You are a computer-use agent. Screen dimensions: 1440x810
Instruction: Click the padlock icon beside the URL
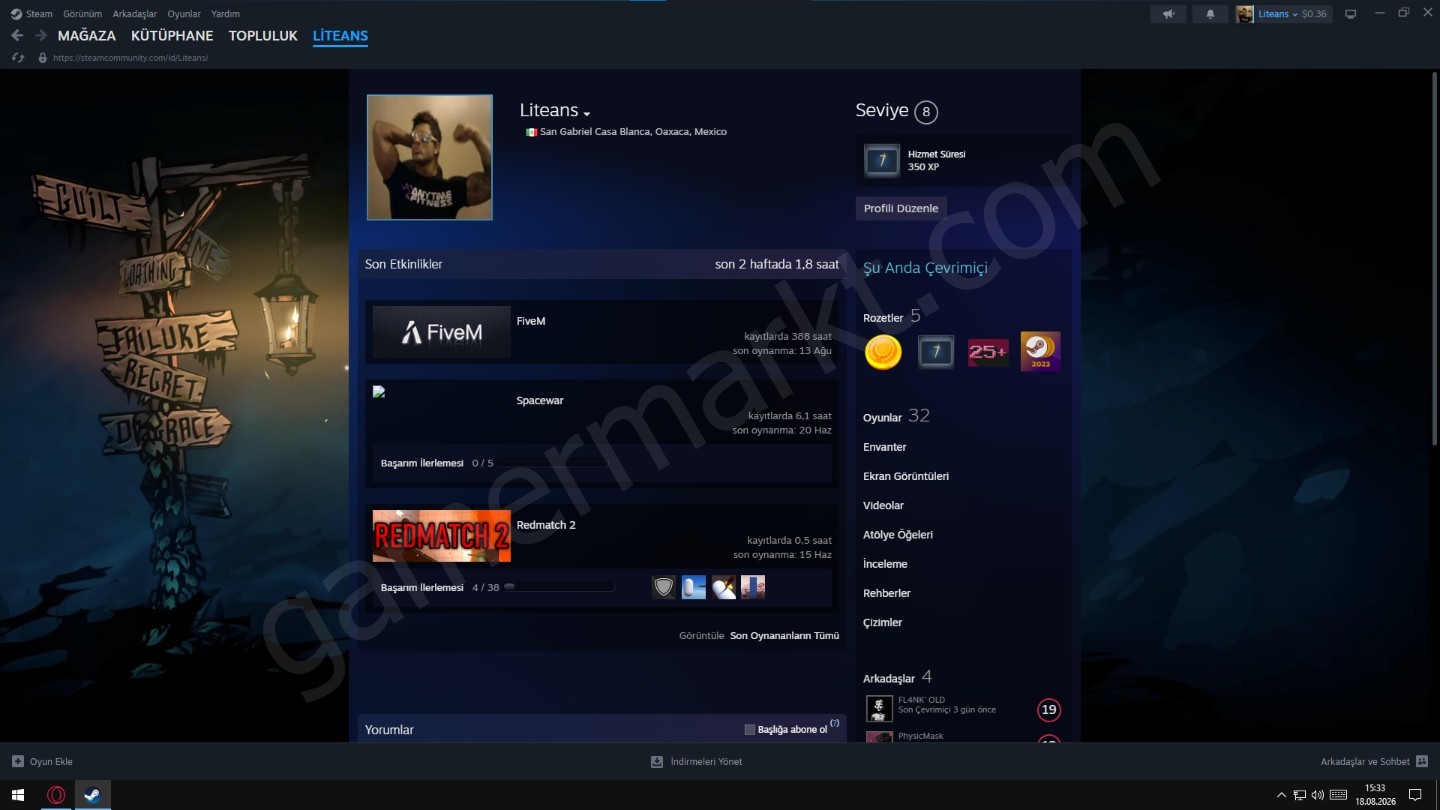tap(42, 58)
